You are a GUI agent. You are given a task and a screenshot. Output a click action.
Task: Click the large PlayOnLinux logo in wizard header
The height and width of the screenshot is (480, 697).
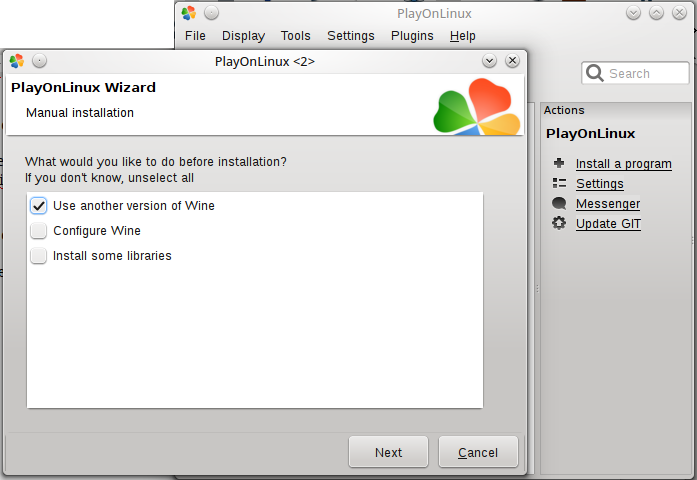(x=477, y=106)
